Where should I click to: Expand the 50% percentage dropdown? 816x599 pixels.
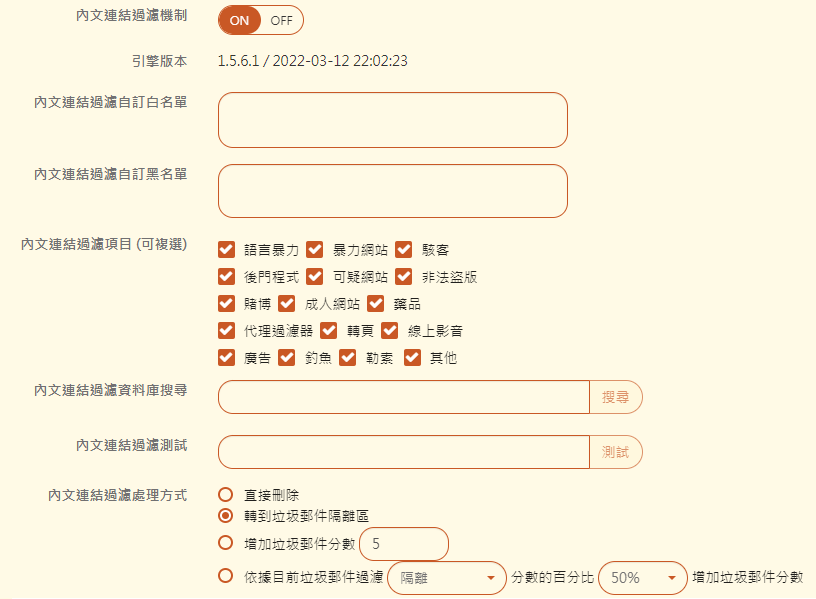[x=643, y=578]
